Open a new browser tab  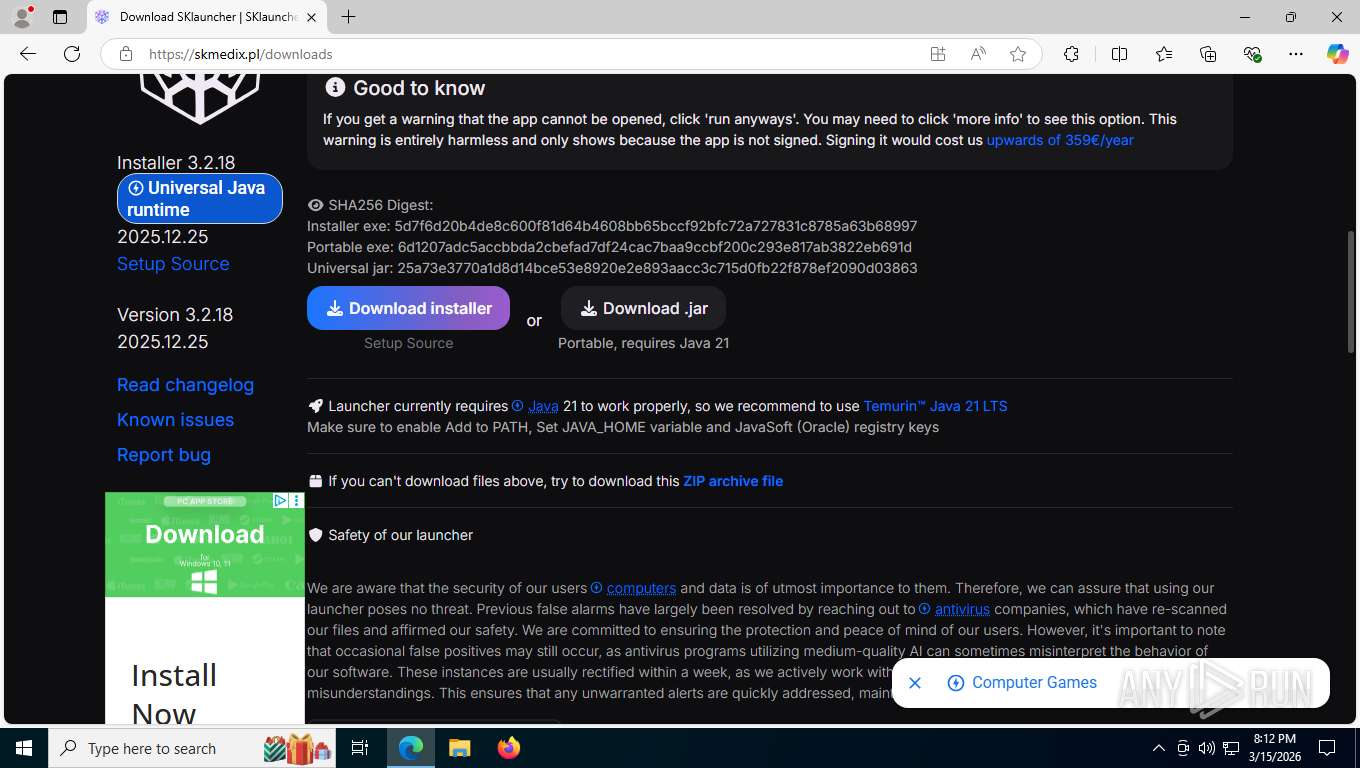[348, 17]
